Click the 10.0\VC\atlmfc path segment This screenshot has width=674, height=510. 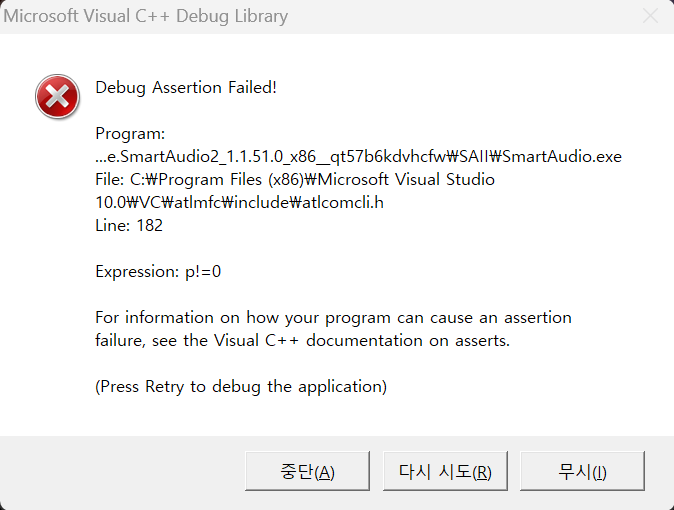159,203
